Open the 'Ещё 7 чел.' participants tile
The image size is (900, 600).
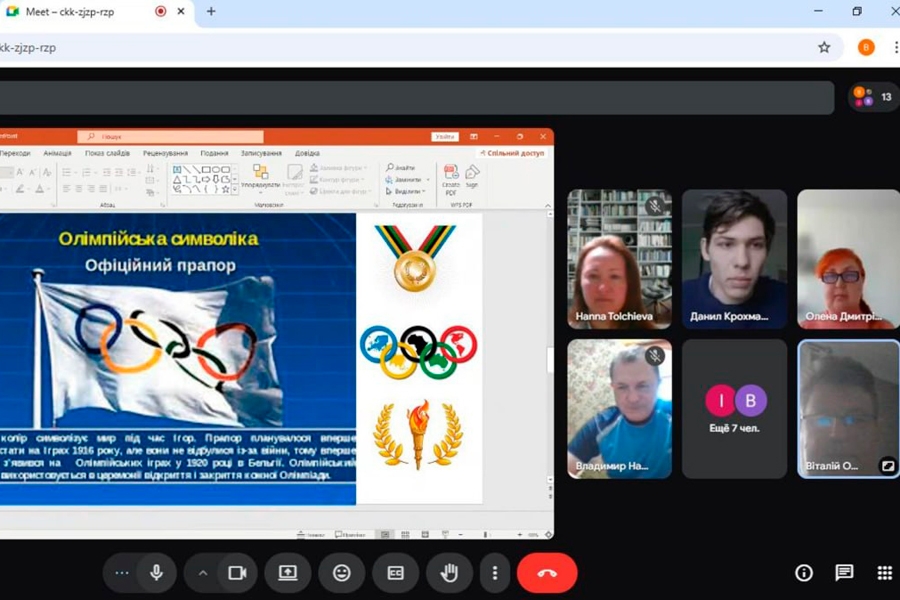(x=734, y=409)
